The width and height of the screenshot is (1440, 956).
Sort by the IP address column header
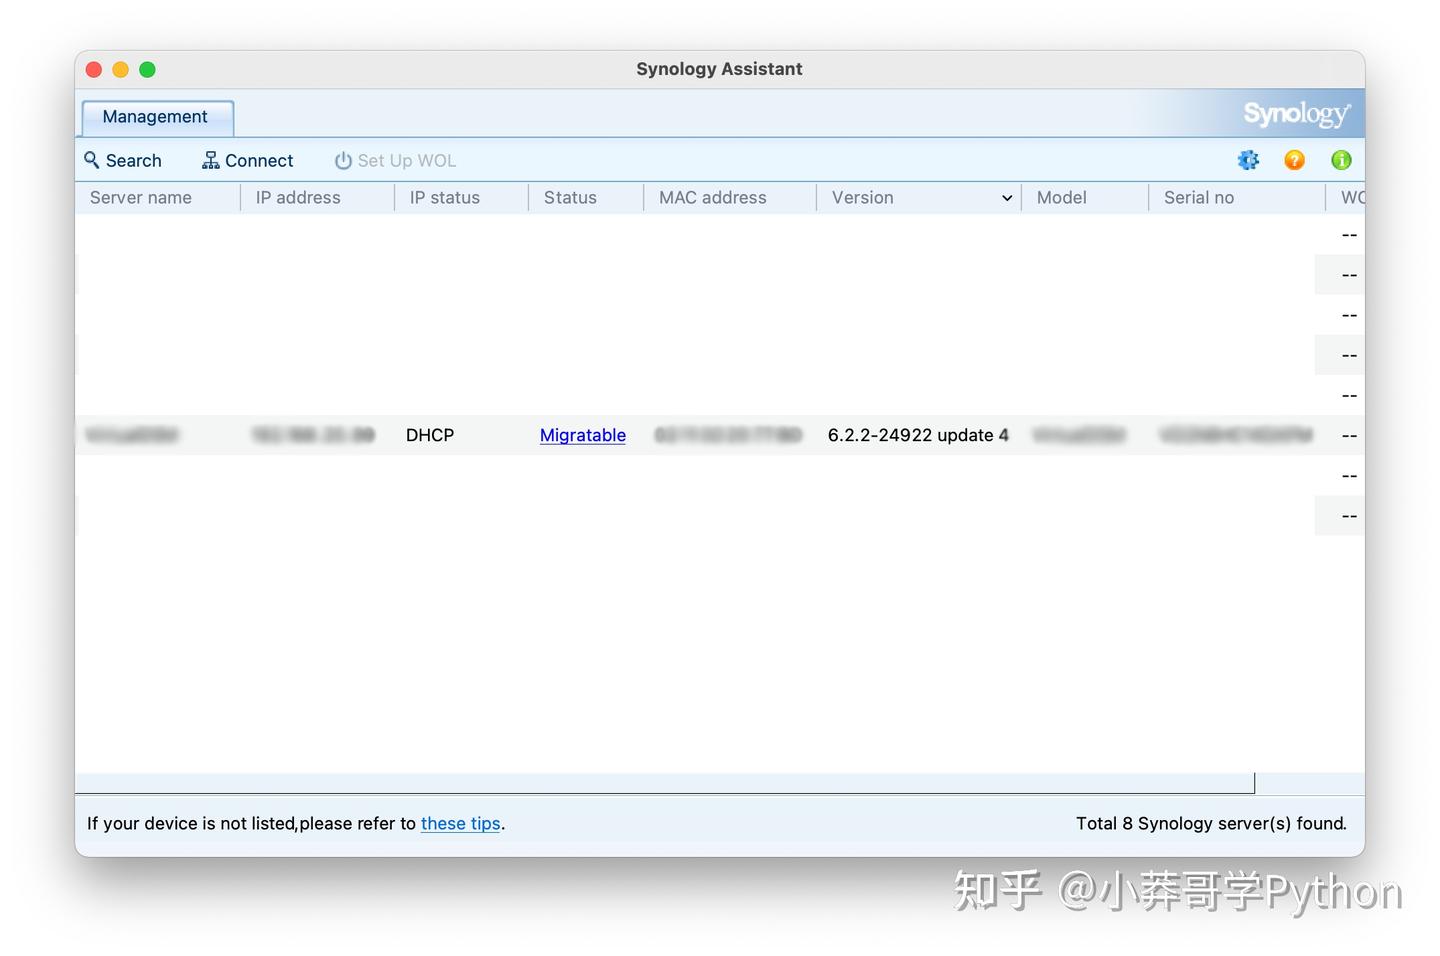click(x=298, y=197)
